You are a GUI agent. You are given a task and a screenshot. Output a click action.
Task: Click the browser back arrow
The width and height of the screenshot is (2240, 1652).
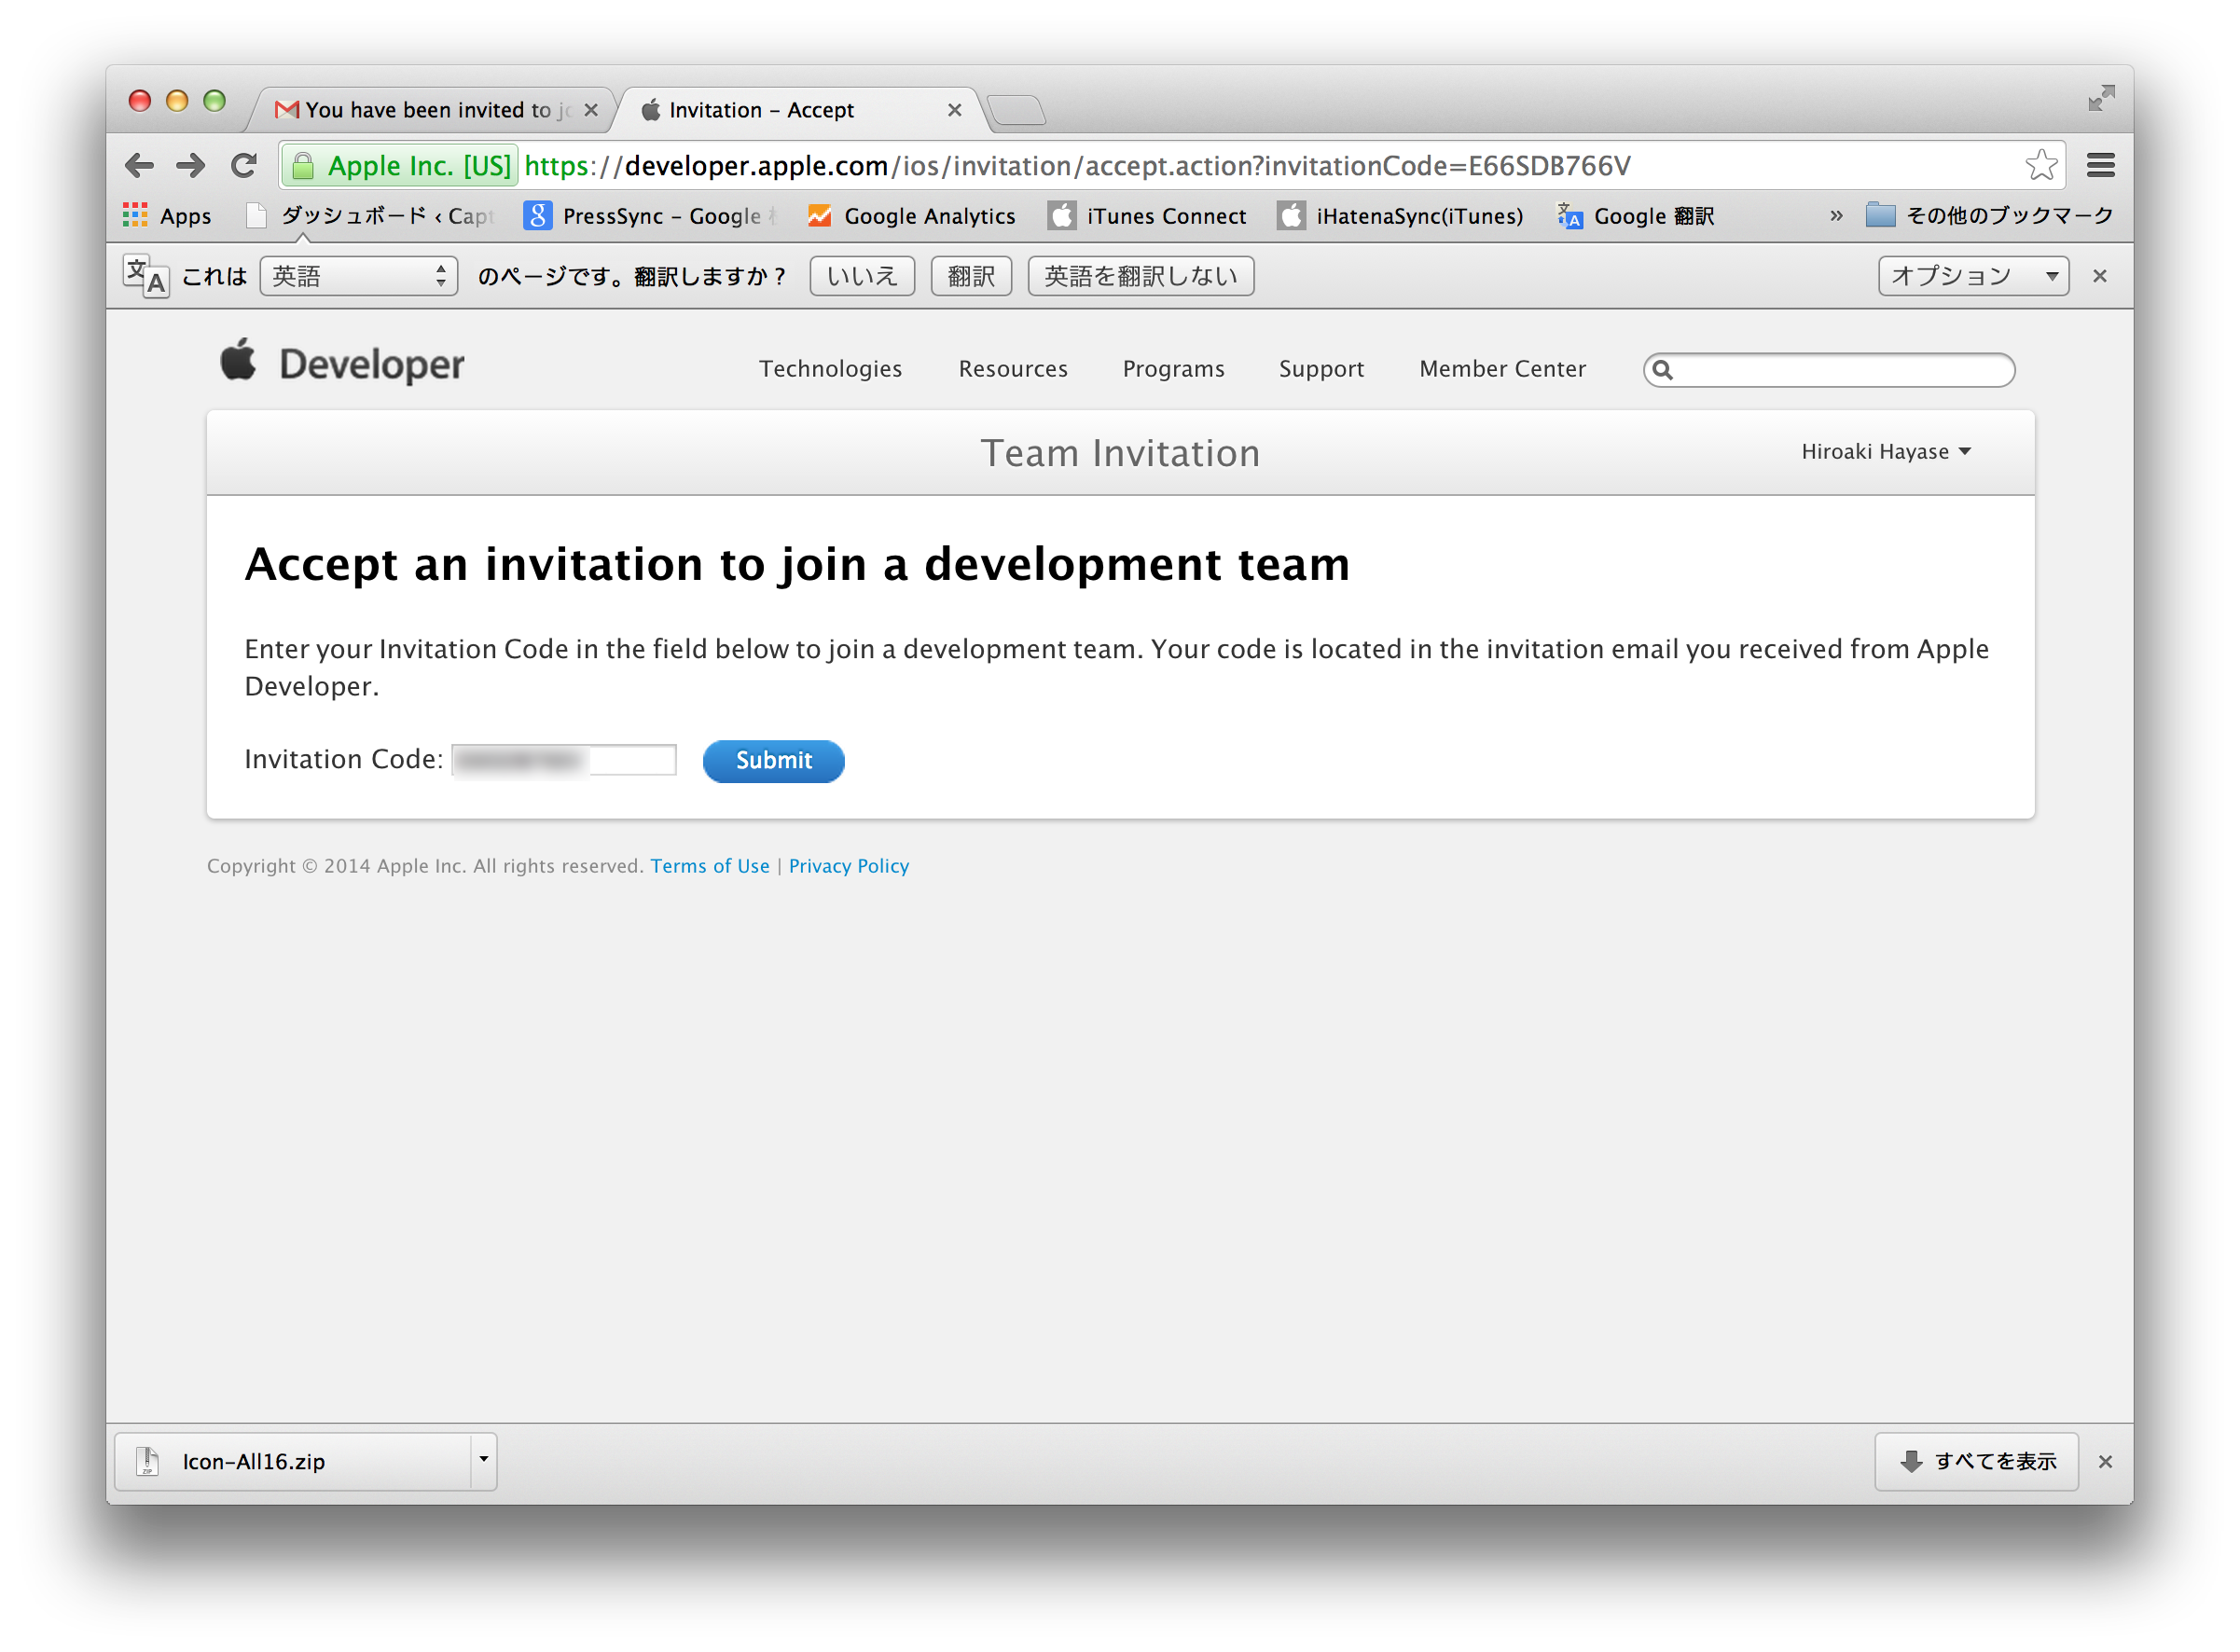(x=139, y=165)
